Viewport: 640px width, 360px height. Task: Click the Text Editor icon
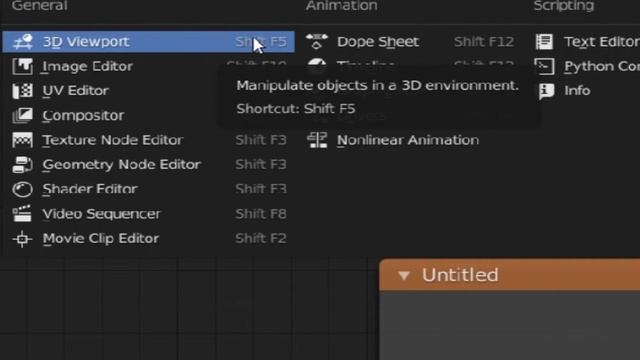coord(544,42)
